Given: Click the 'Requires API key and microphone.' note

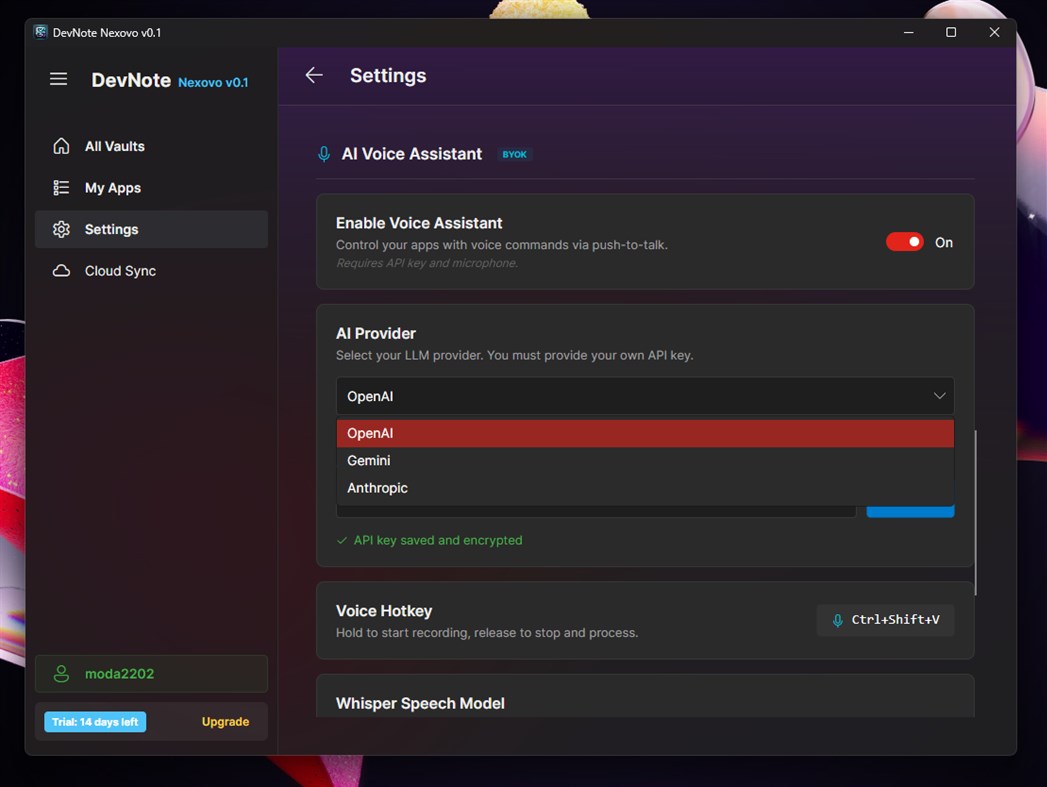Looking at the screenshot, I should [x=427, y=263].
